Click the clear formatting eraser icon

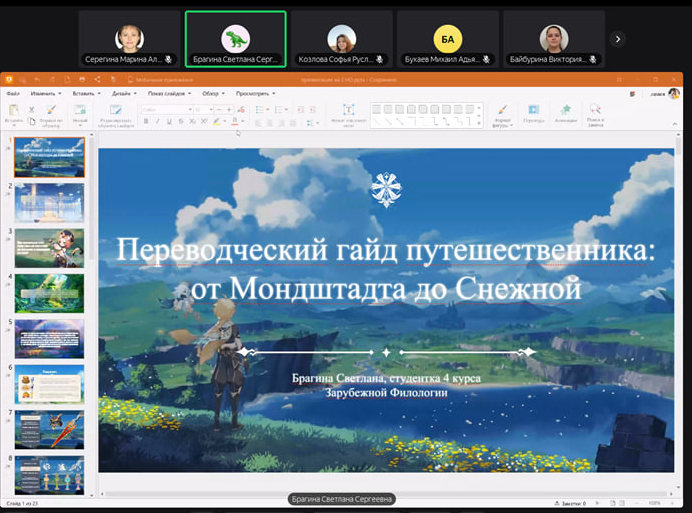point(241,109)
